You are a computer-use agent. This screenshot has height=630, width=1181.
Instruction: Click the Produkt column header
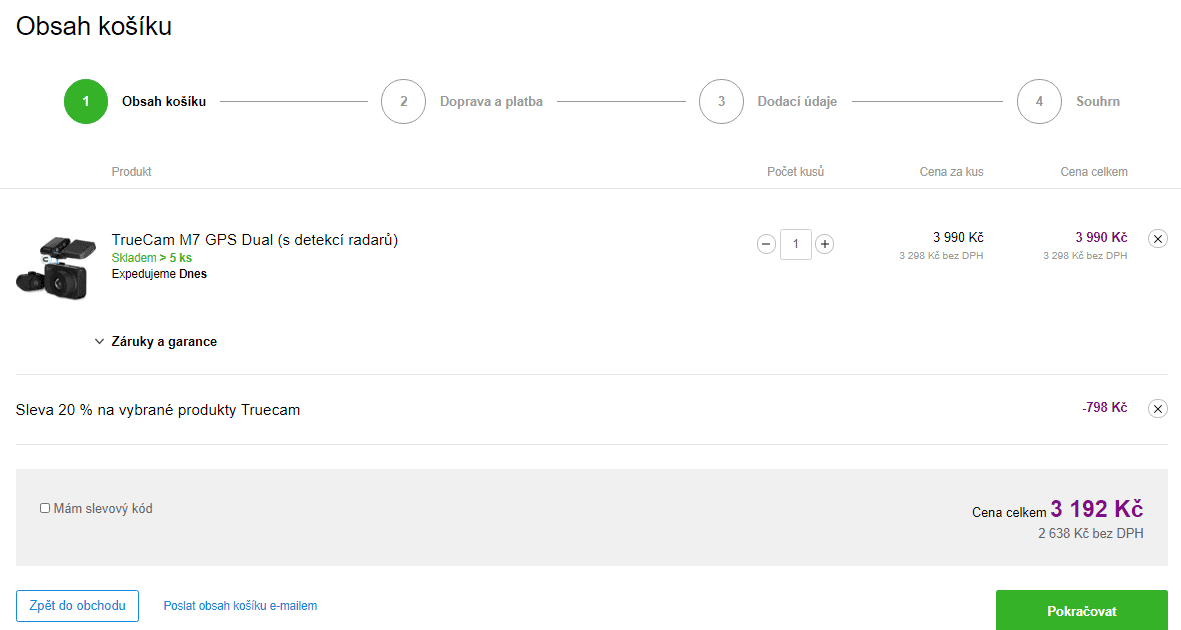(132, 172)
